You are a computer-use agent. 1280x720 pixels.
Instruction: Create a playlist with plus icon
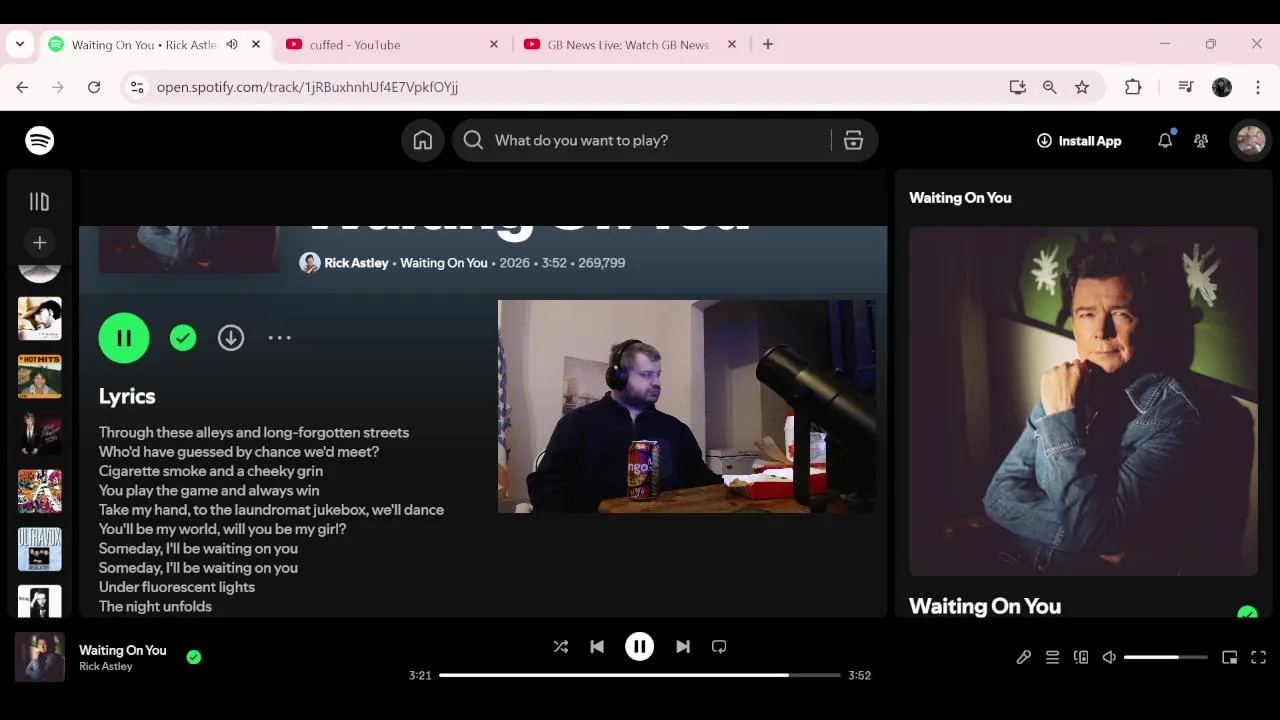(x=39, y=242)
